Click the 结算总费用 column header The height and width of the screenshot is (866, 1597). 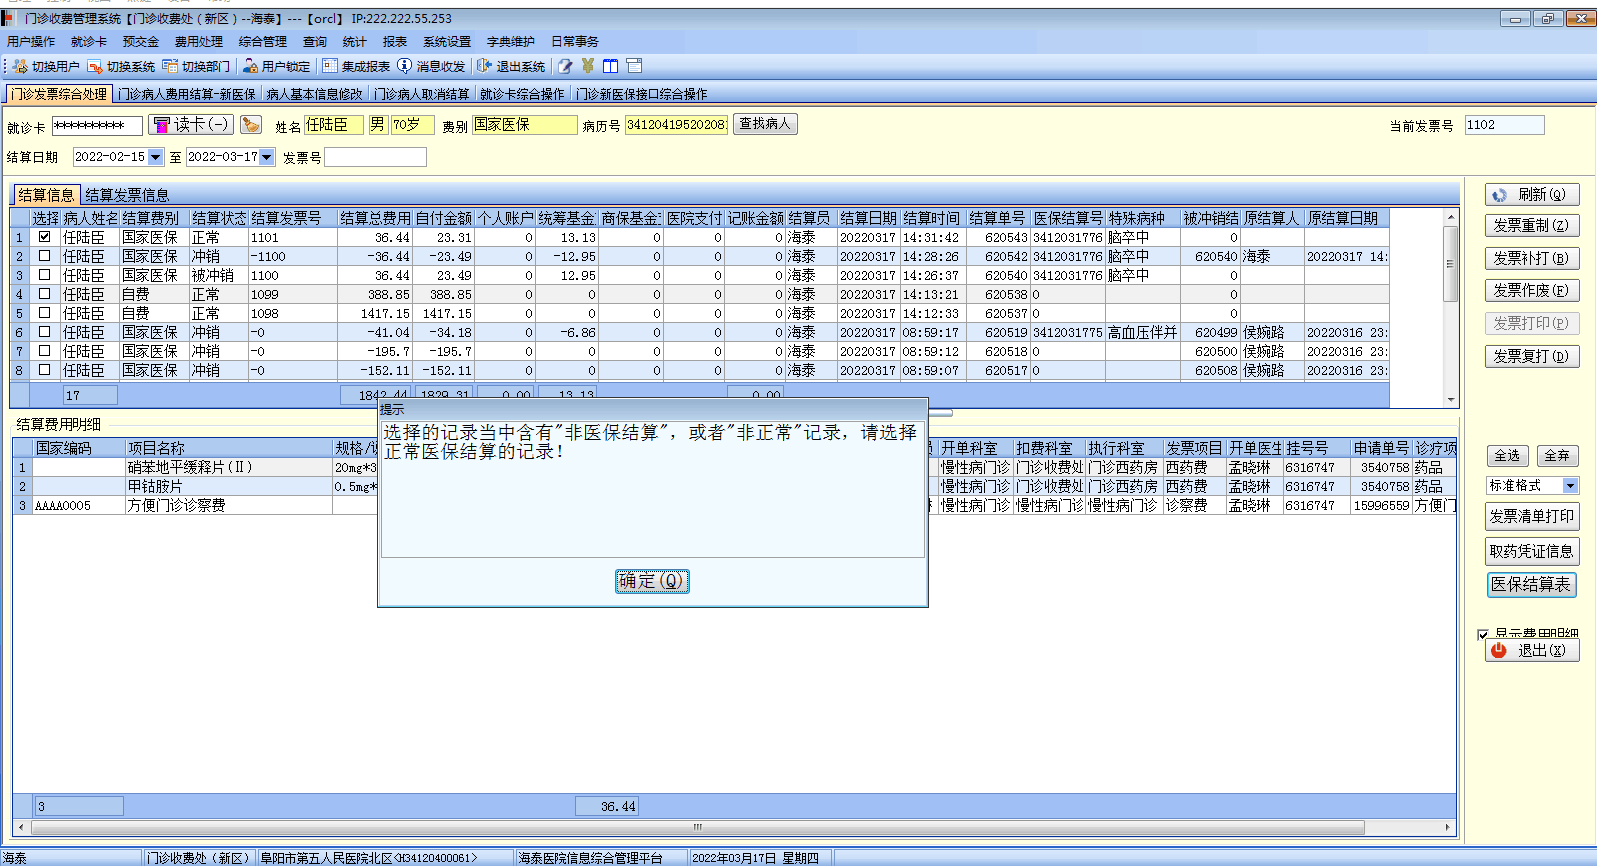click(375, 218)
